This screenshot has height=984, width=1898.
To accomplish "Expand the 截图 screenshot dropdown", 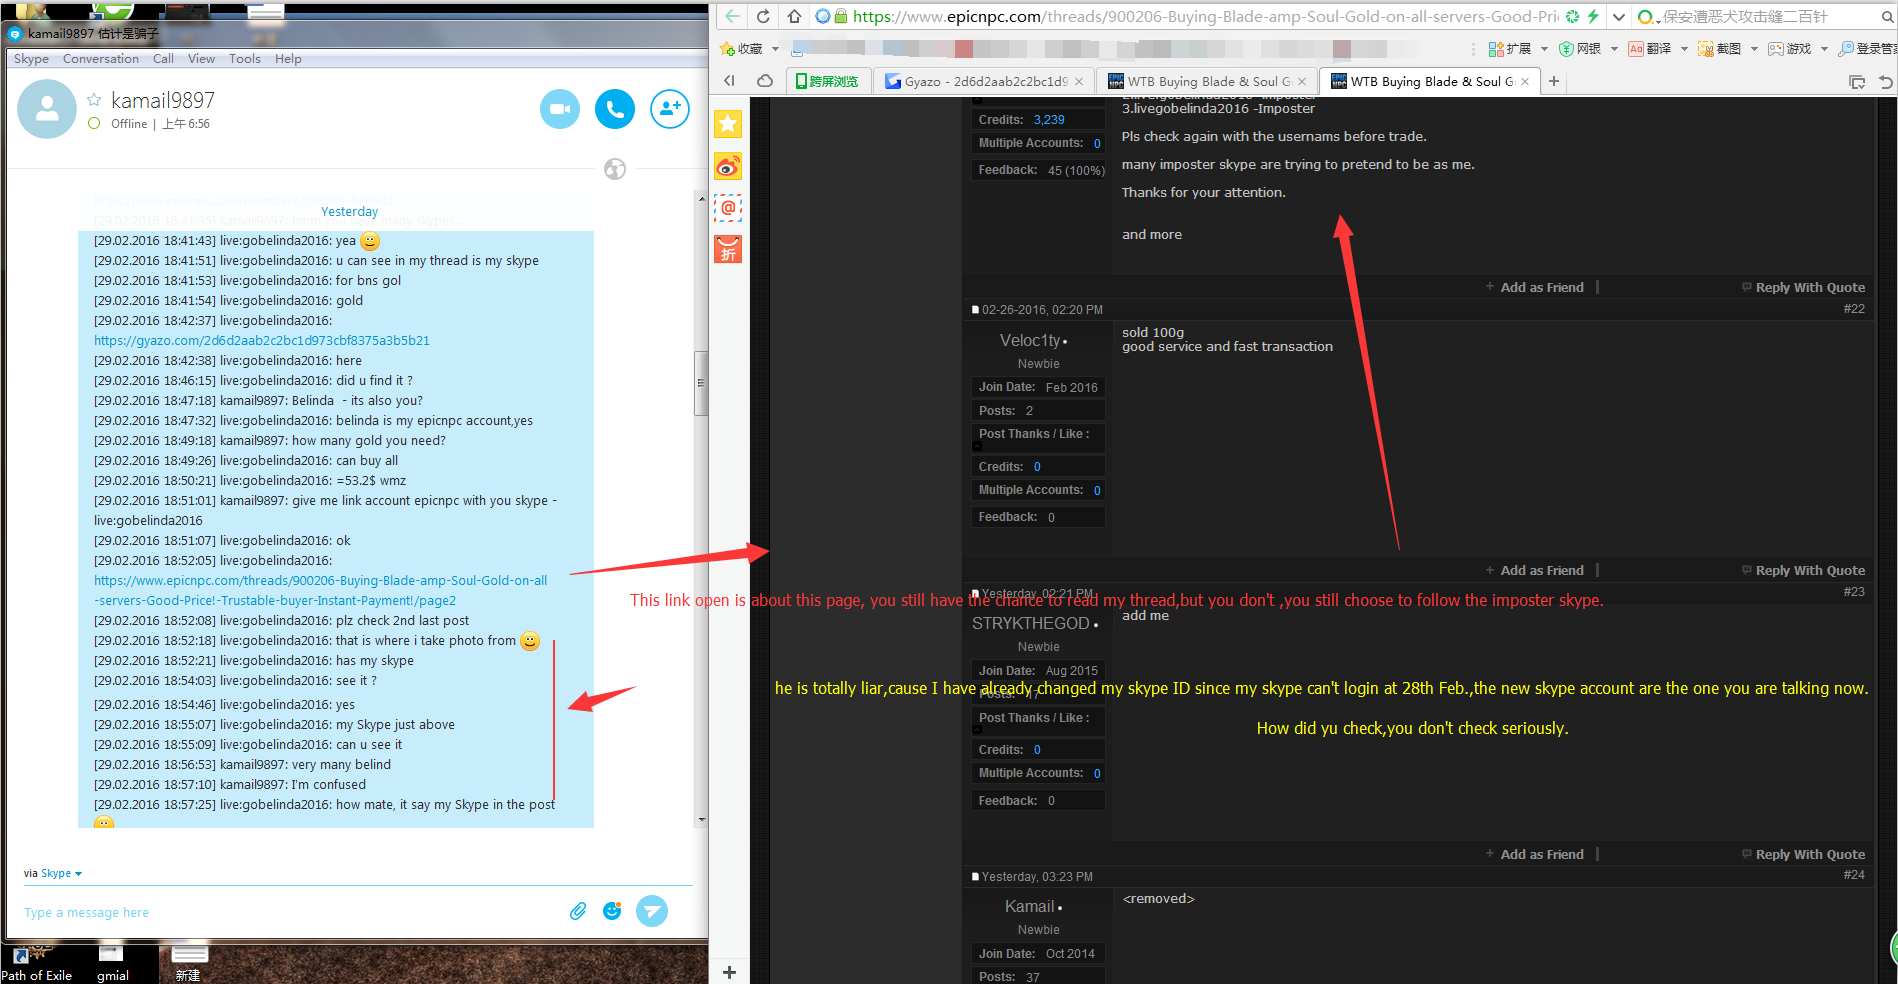I will point(1754,49).
